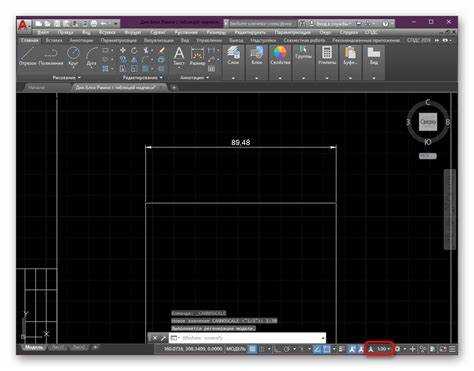Image resolution: width=474 pixels, height=371 pixels.
Task: Select the Дуга arc tool
Action: click(91, 56)
